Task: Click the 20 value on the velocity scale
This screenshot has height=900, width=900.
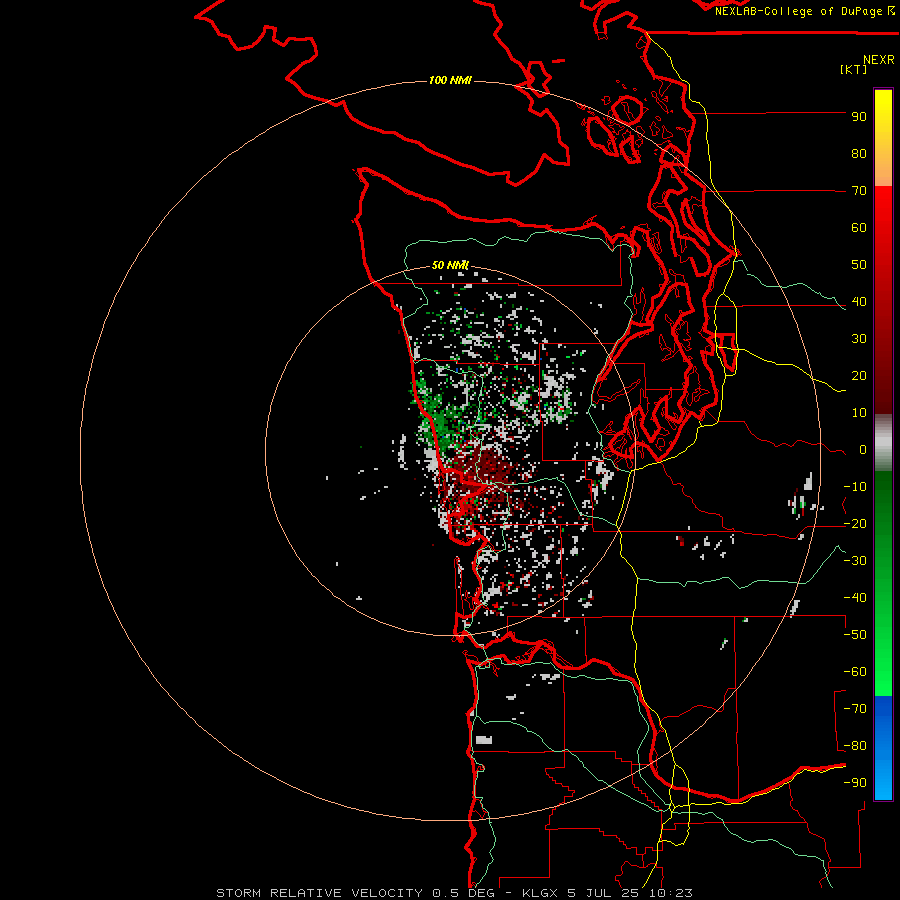Action: 859,376
